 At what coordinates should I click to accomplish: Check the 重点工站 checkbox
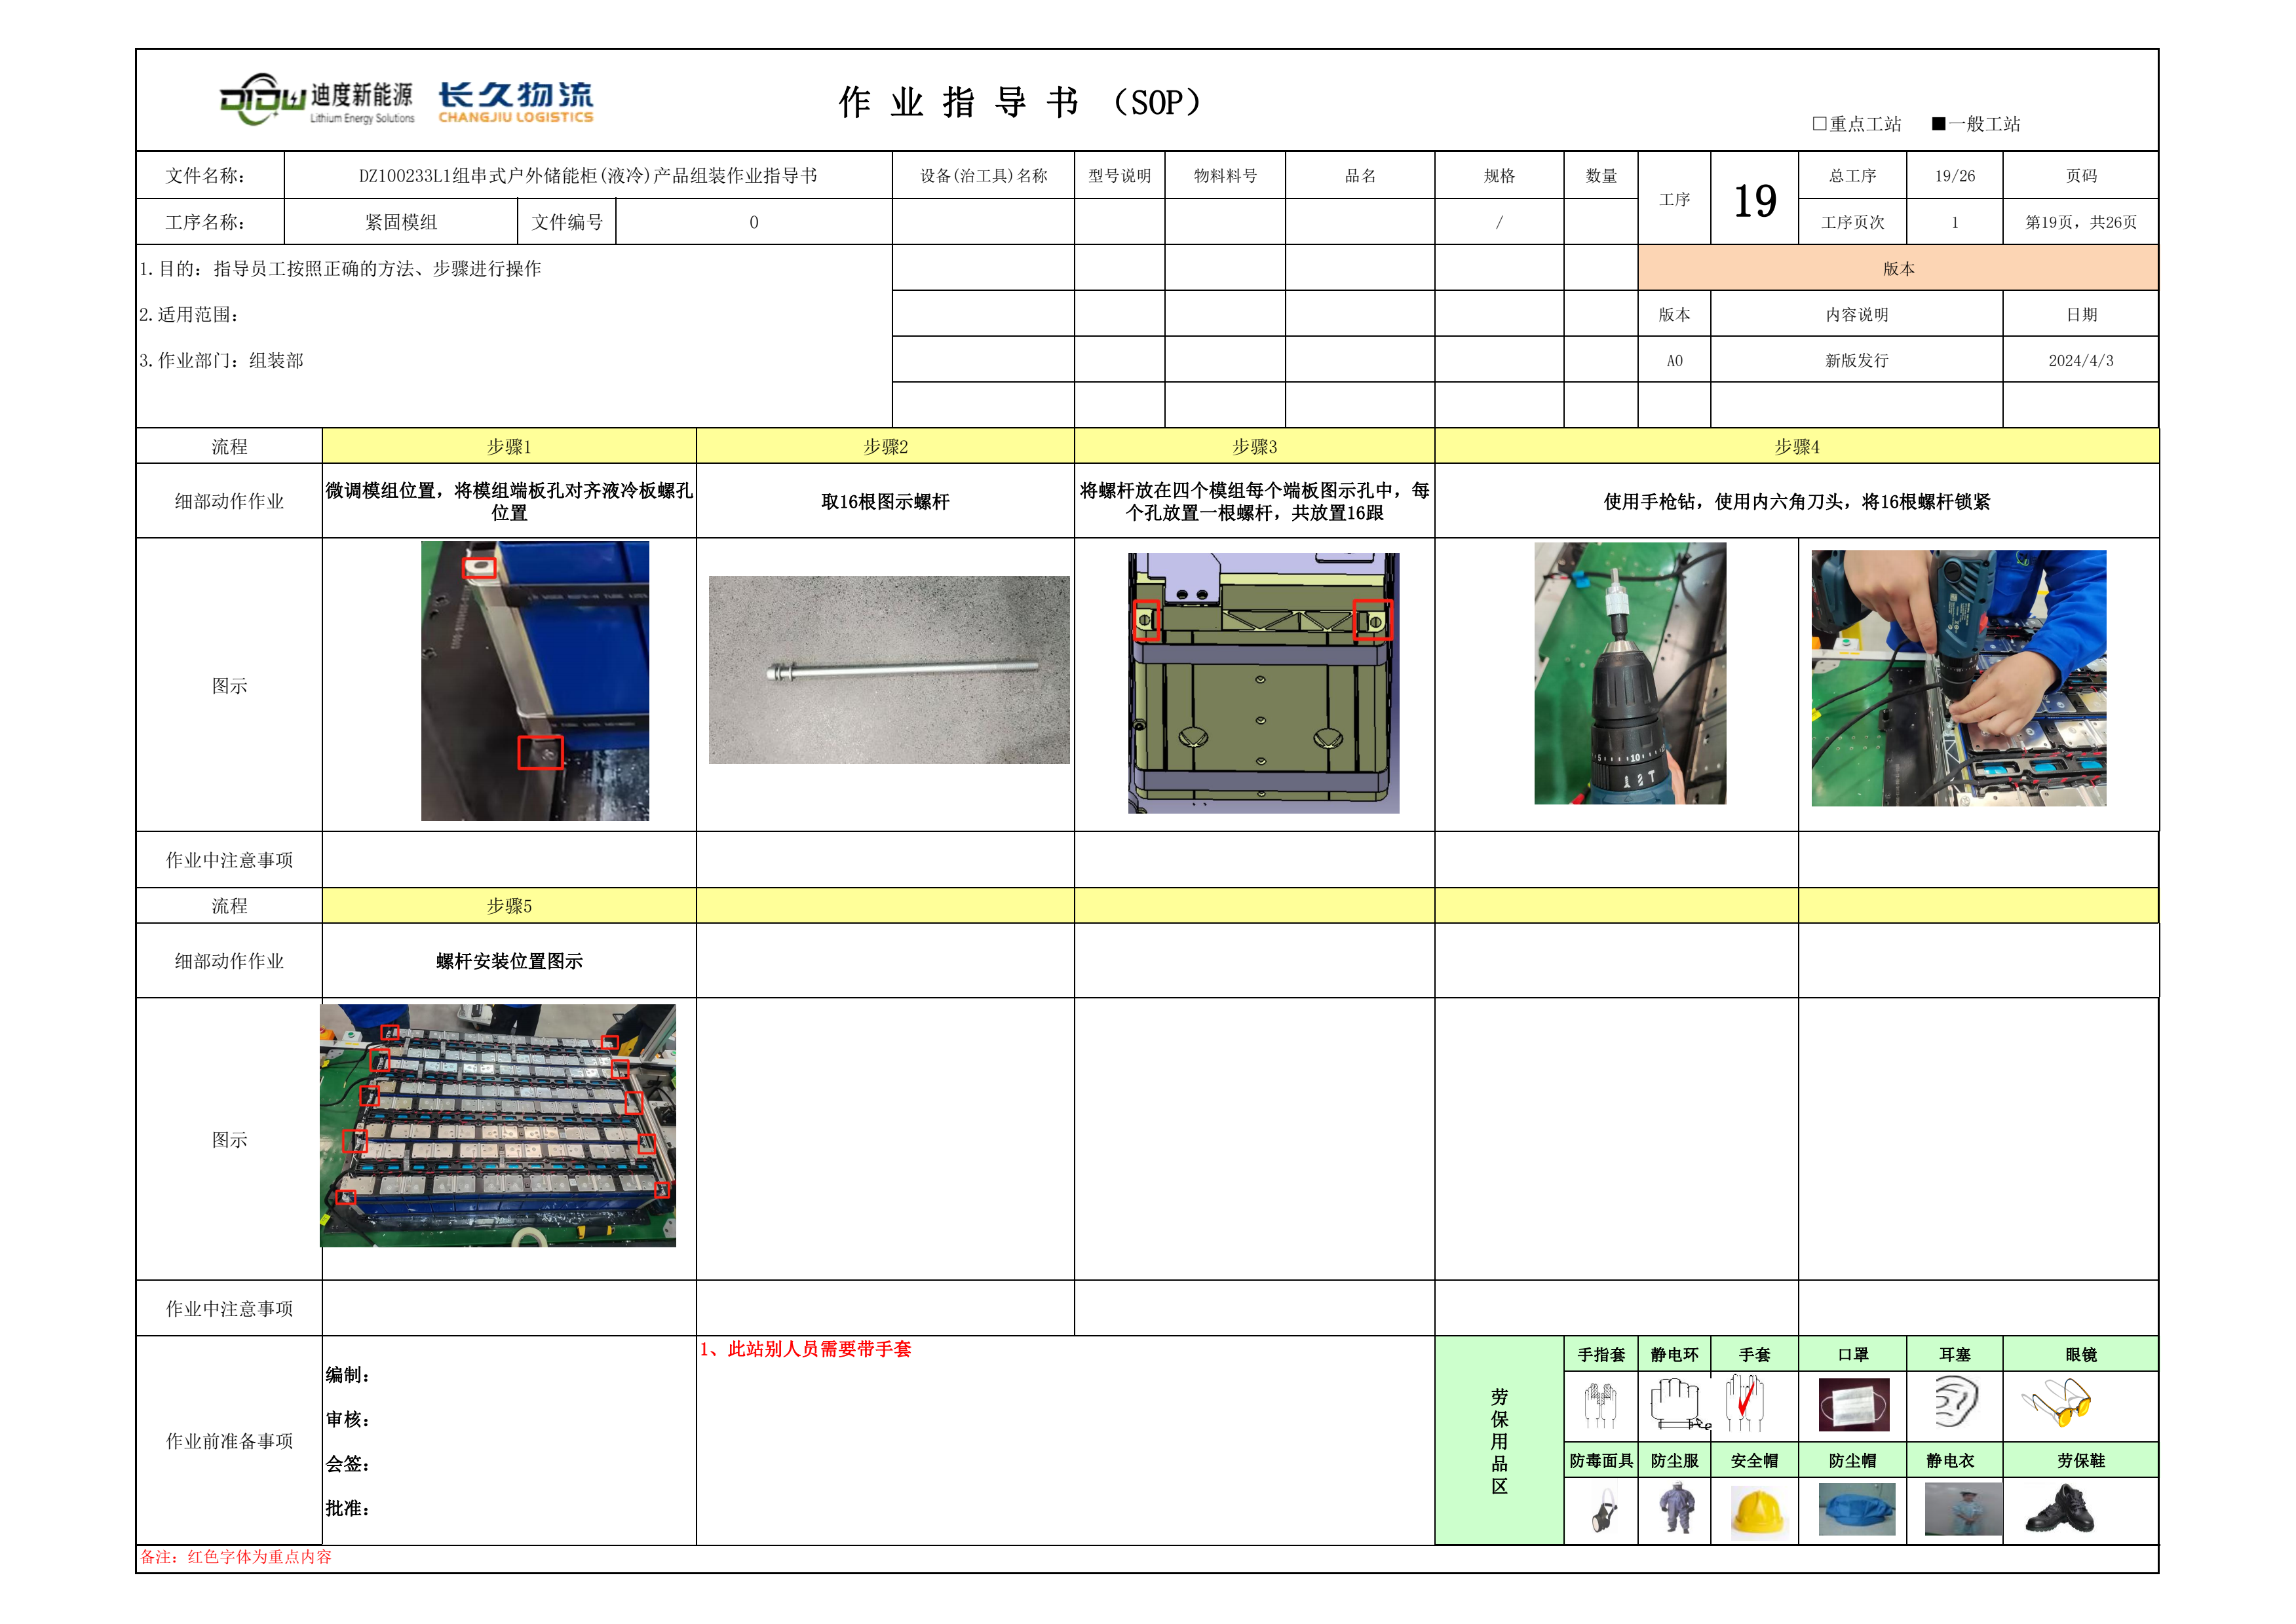tap(1819, 124)
